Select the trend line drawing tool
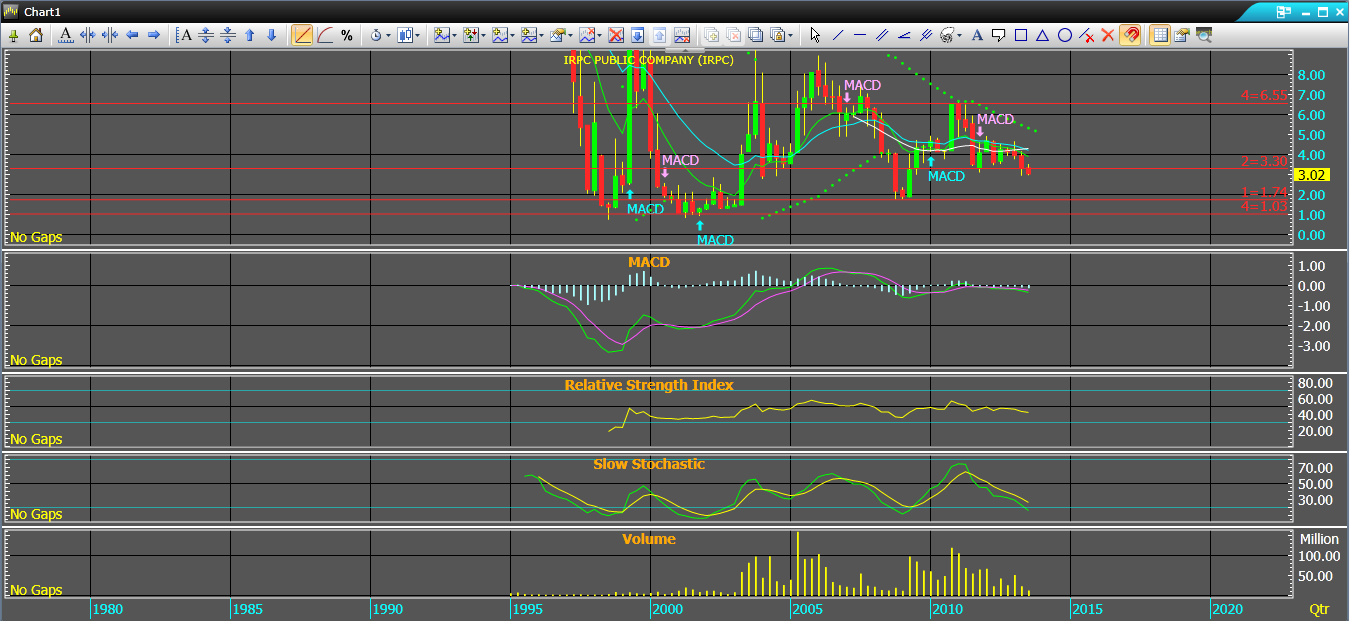 tap(838, 35)
